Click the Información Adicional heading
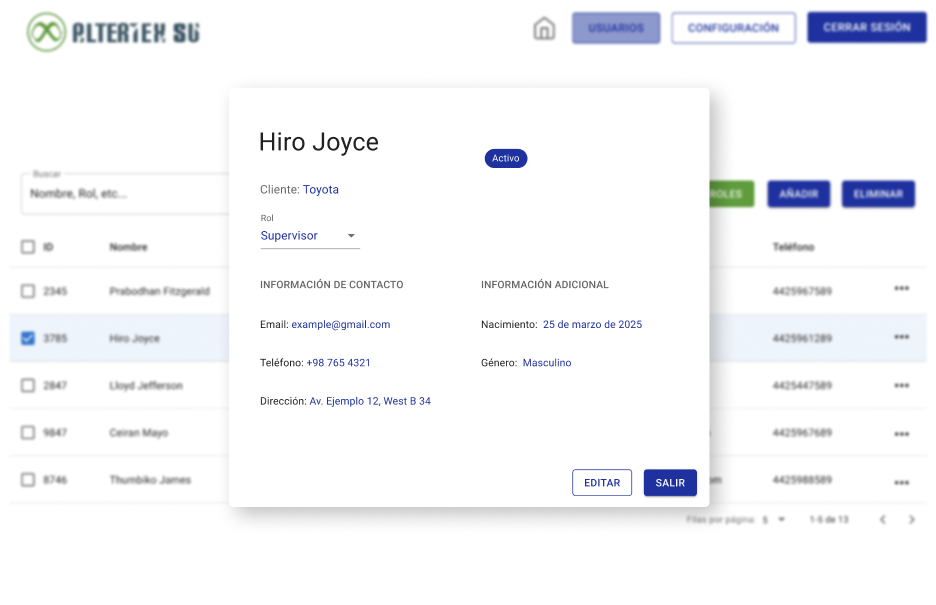Screen dimensions: 936x605 click(544, 285)
